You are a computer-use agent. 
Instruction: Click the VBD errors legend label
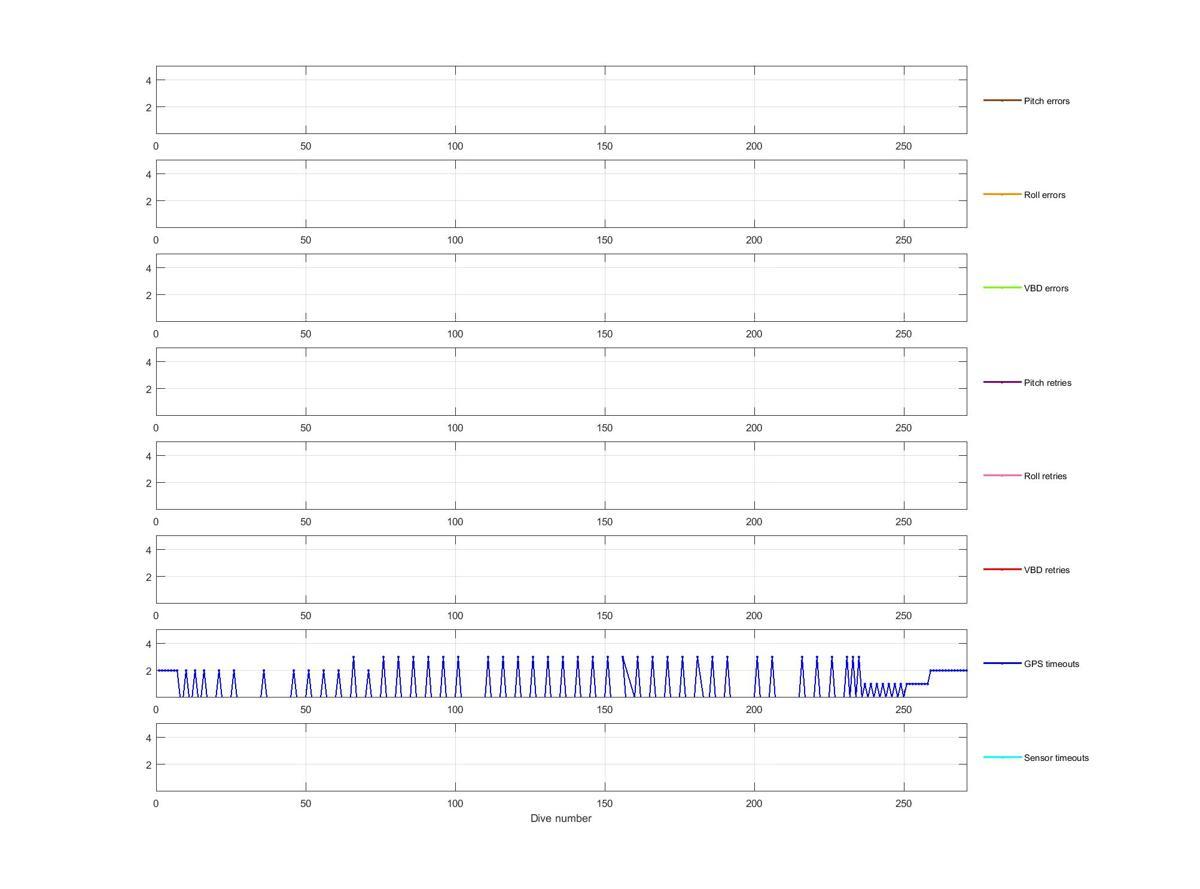pos(1046,288)
